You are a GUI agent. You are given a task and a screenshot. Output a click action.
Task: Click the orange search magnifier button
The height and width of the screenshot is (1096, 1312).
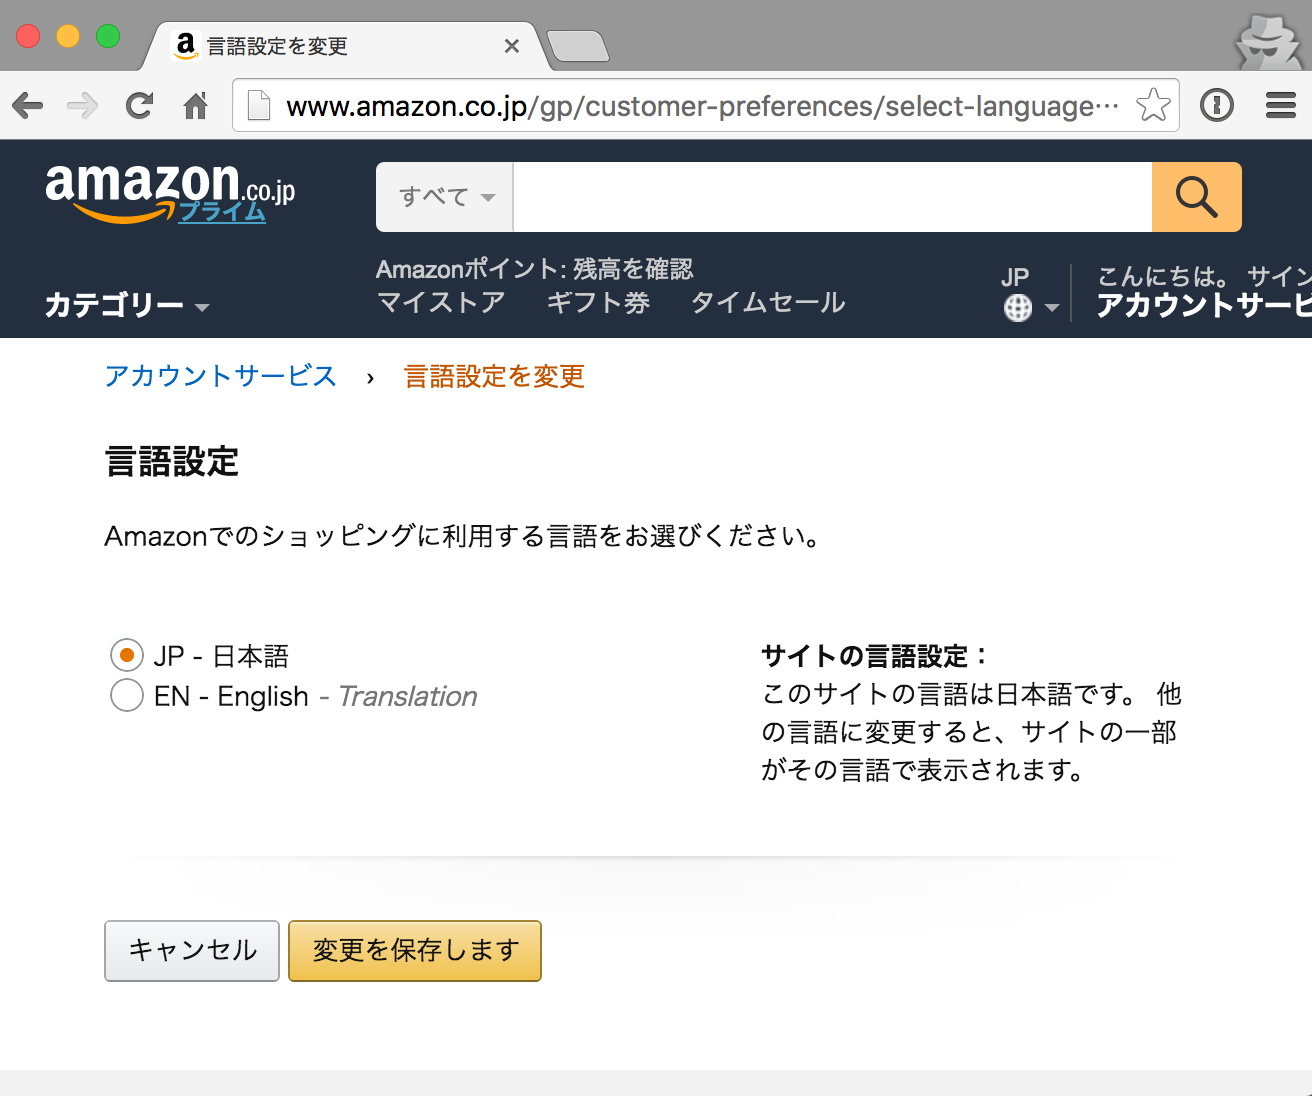[x=1196, y=197]
